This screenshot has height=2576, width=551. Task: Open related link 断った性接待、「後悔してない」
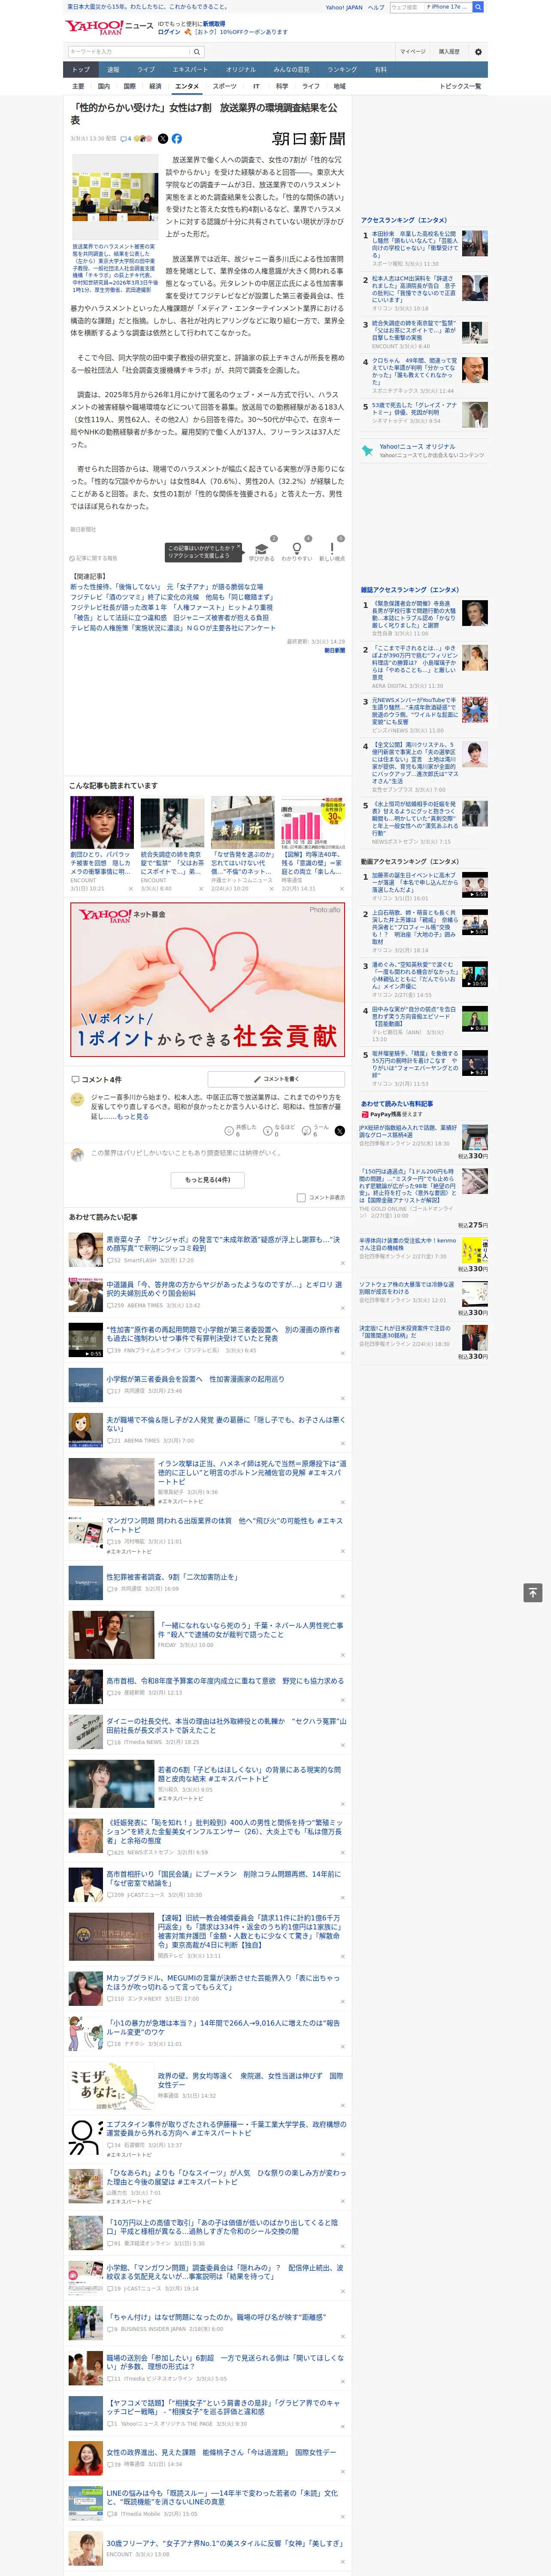pos(167,587)
